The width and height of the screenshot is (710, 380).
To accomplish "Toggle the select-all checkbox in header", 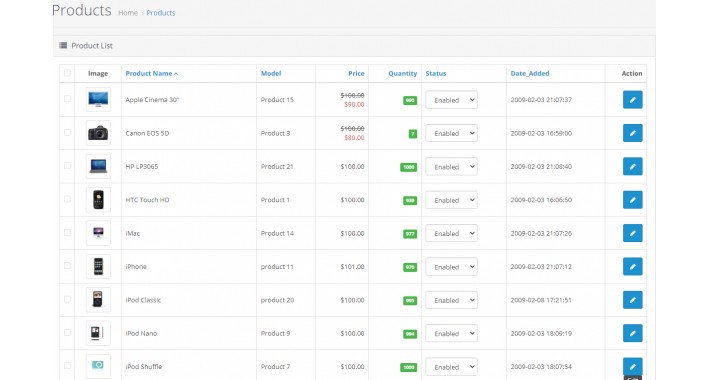I will tap(67, 73).
